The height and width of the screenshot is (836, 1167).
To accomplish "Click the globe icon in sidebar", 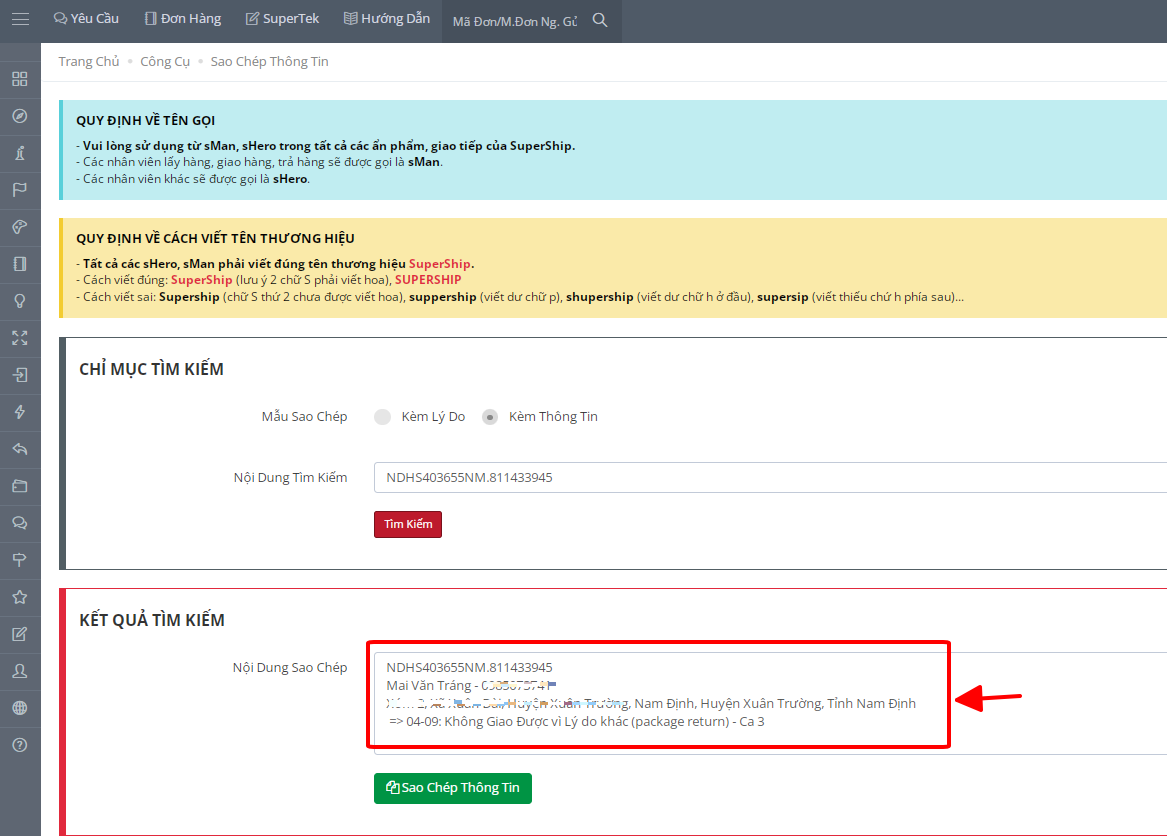I will (20, 708).
